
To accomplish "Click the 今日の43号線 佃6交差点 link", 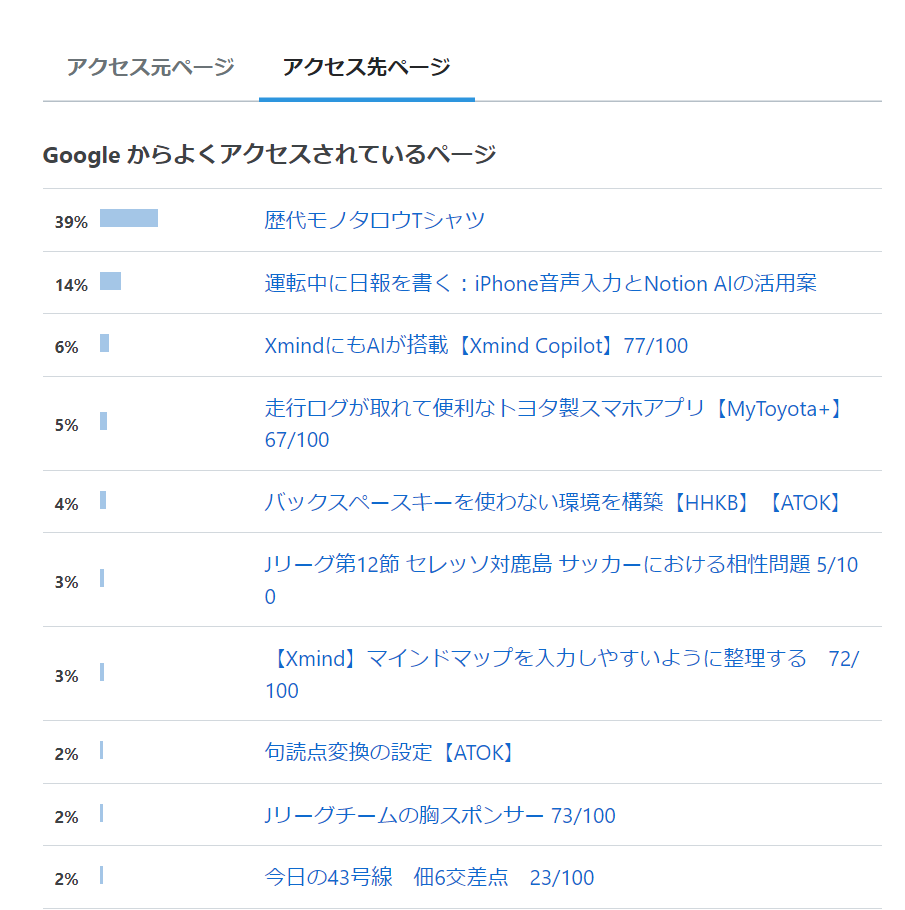I will 429,878.
